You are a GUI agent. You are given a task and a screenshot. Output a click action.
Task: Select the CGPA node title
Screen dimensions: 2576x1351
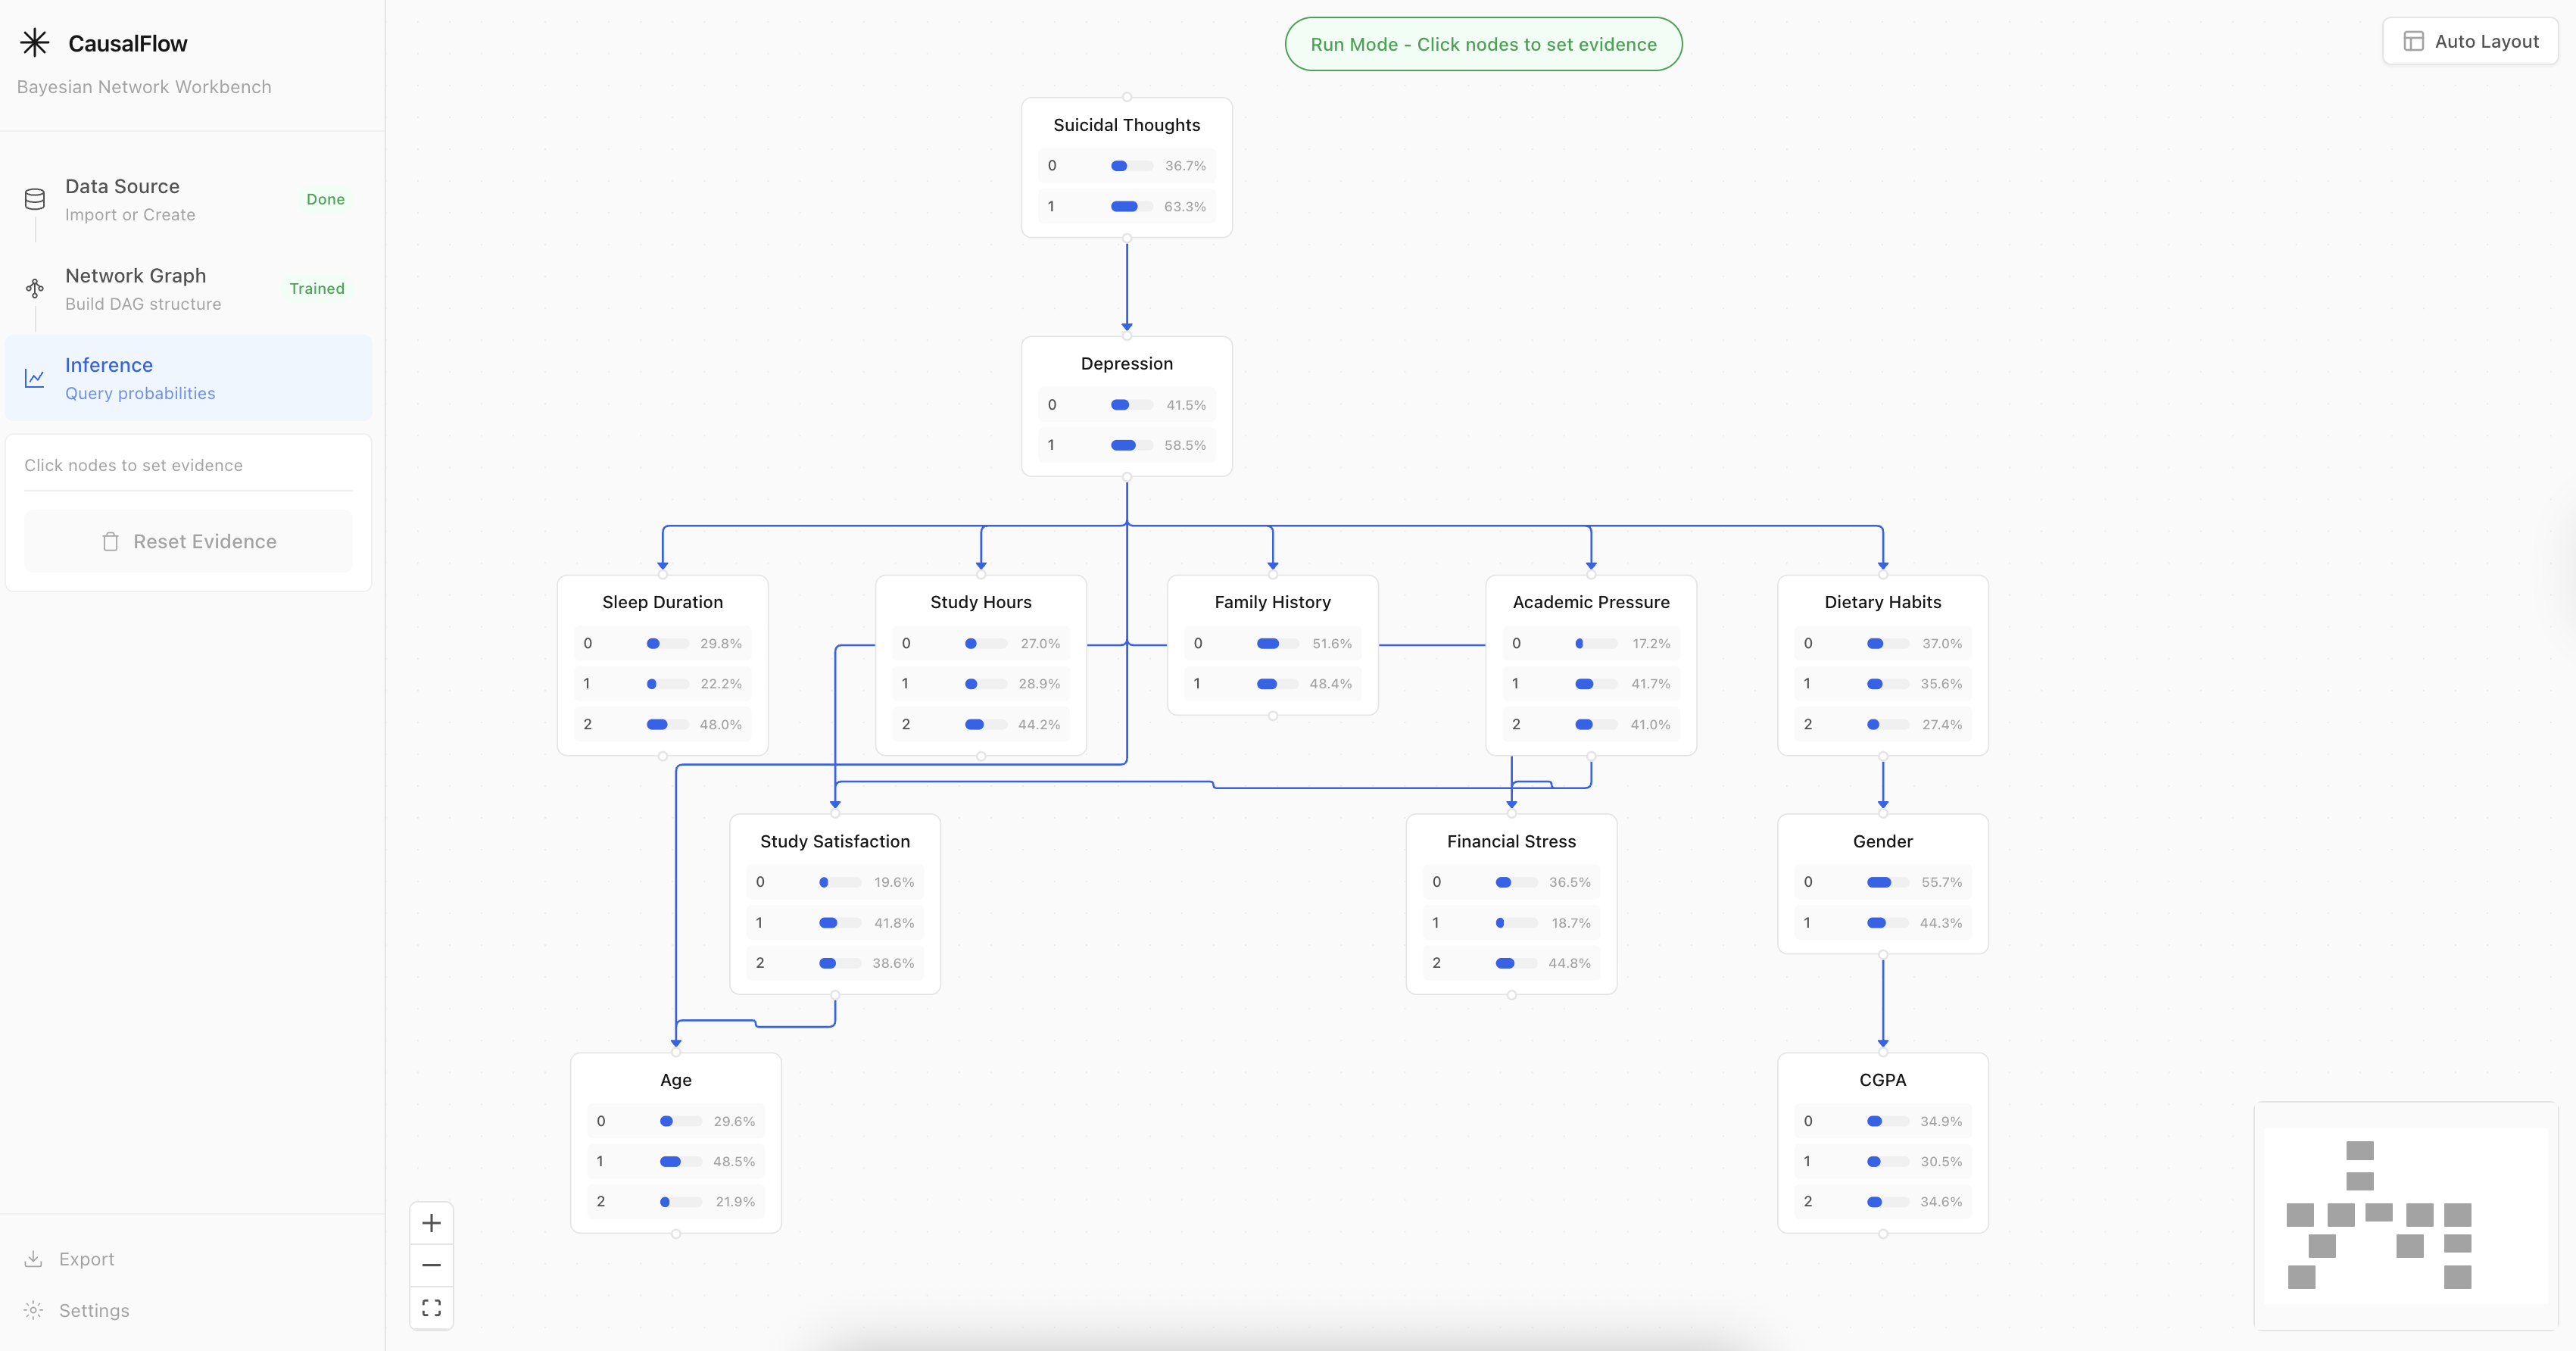(1882, 1080)
